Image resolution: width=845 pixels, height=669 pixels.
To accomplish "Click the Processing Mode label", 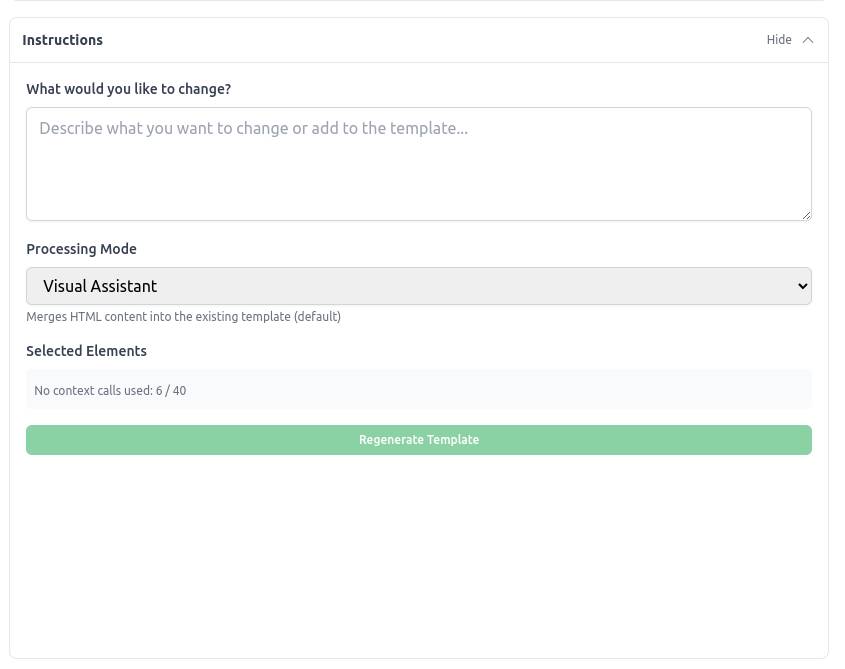I will 81,249.
